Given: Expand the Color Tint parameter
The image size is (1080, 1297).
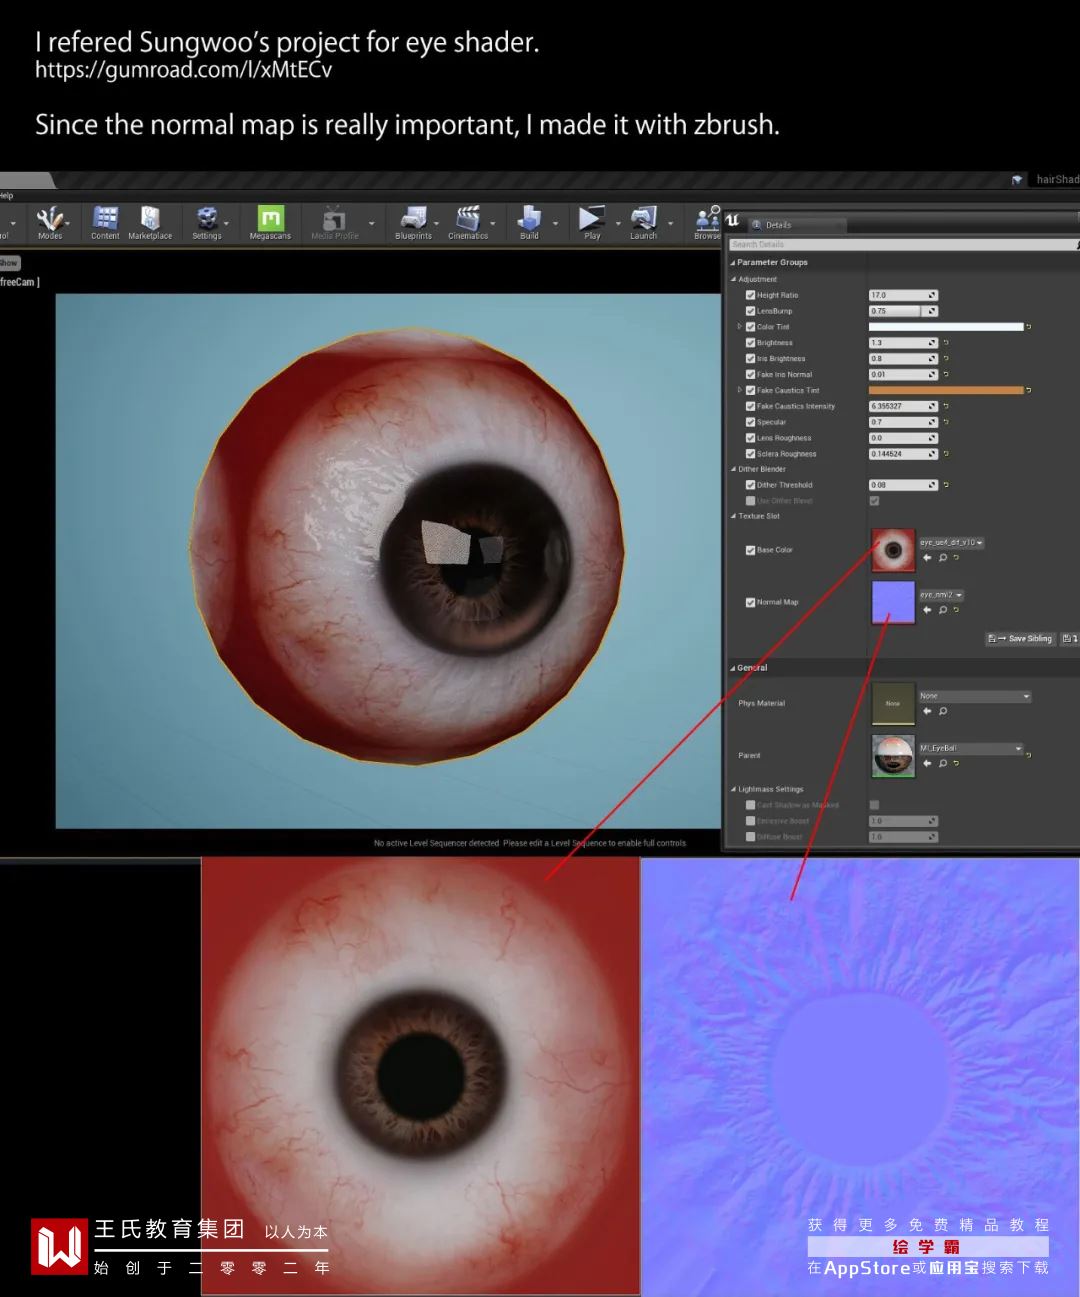Looking at the screenshot, I should (x=739, y=327).
